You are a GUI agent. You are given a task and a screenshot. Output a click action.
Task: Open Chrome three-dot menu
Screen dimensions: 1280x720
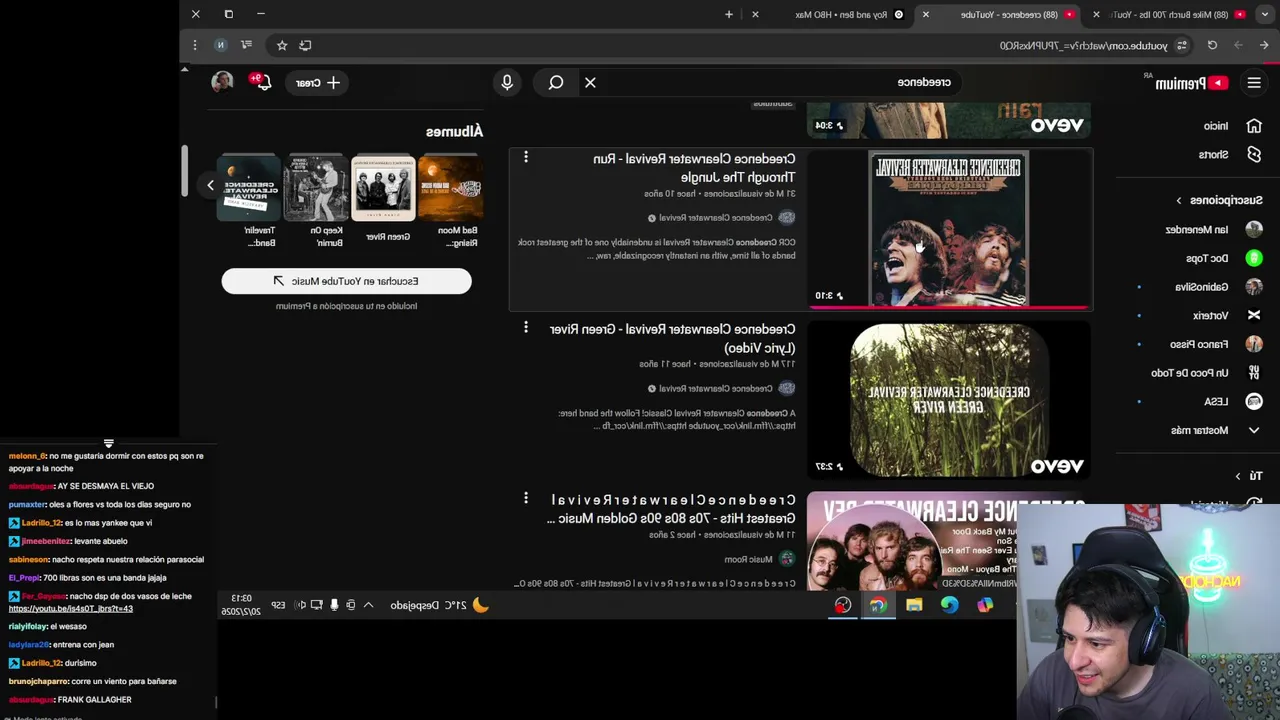click(196, 45)
